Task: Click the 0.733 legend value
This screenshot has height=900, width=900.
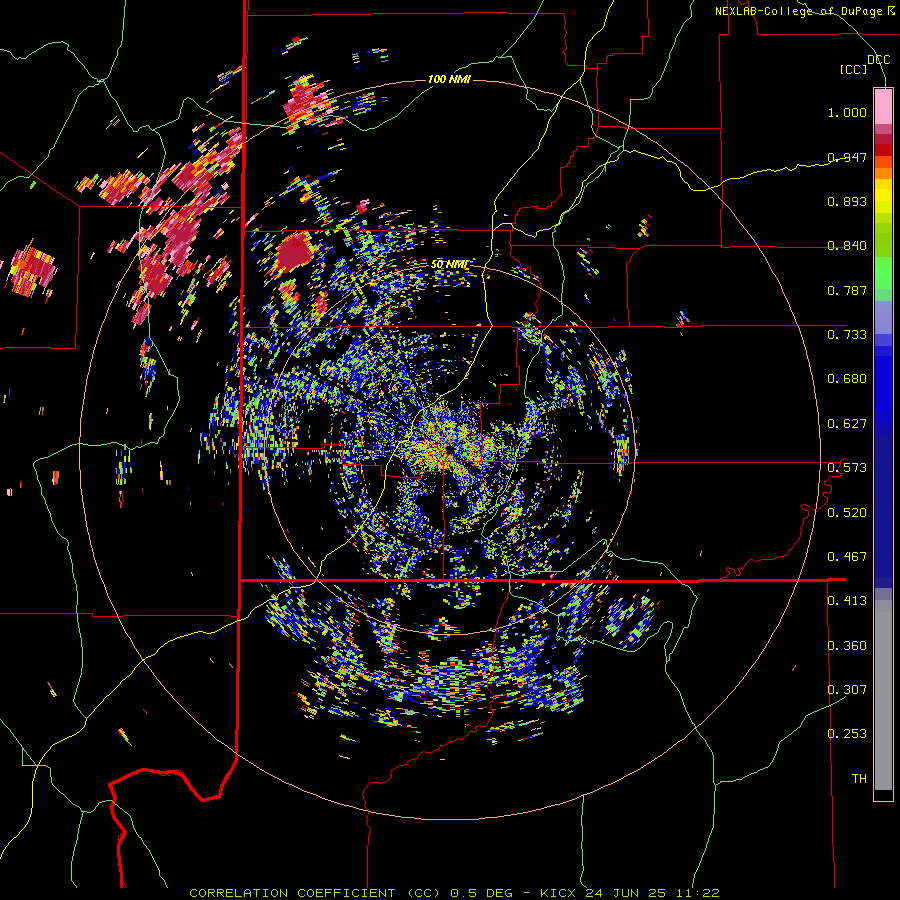Action: pos(847,334)
